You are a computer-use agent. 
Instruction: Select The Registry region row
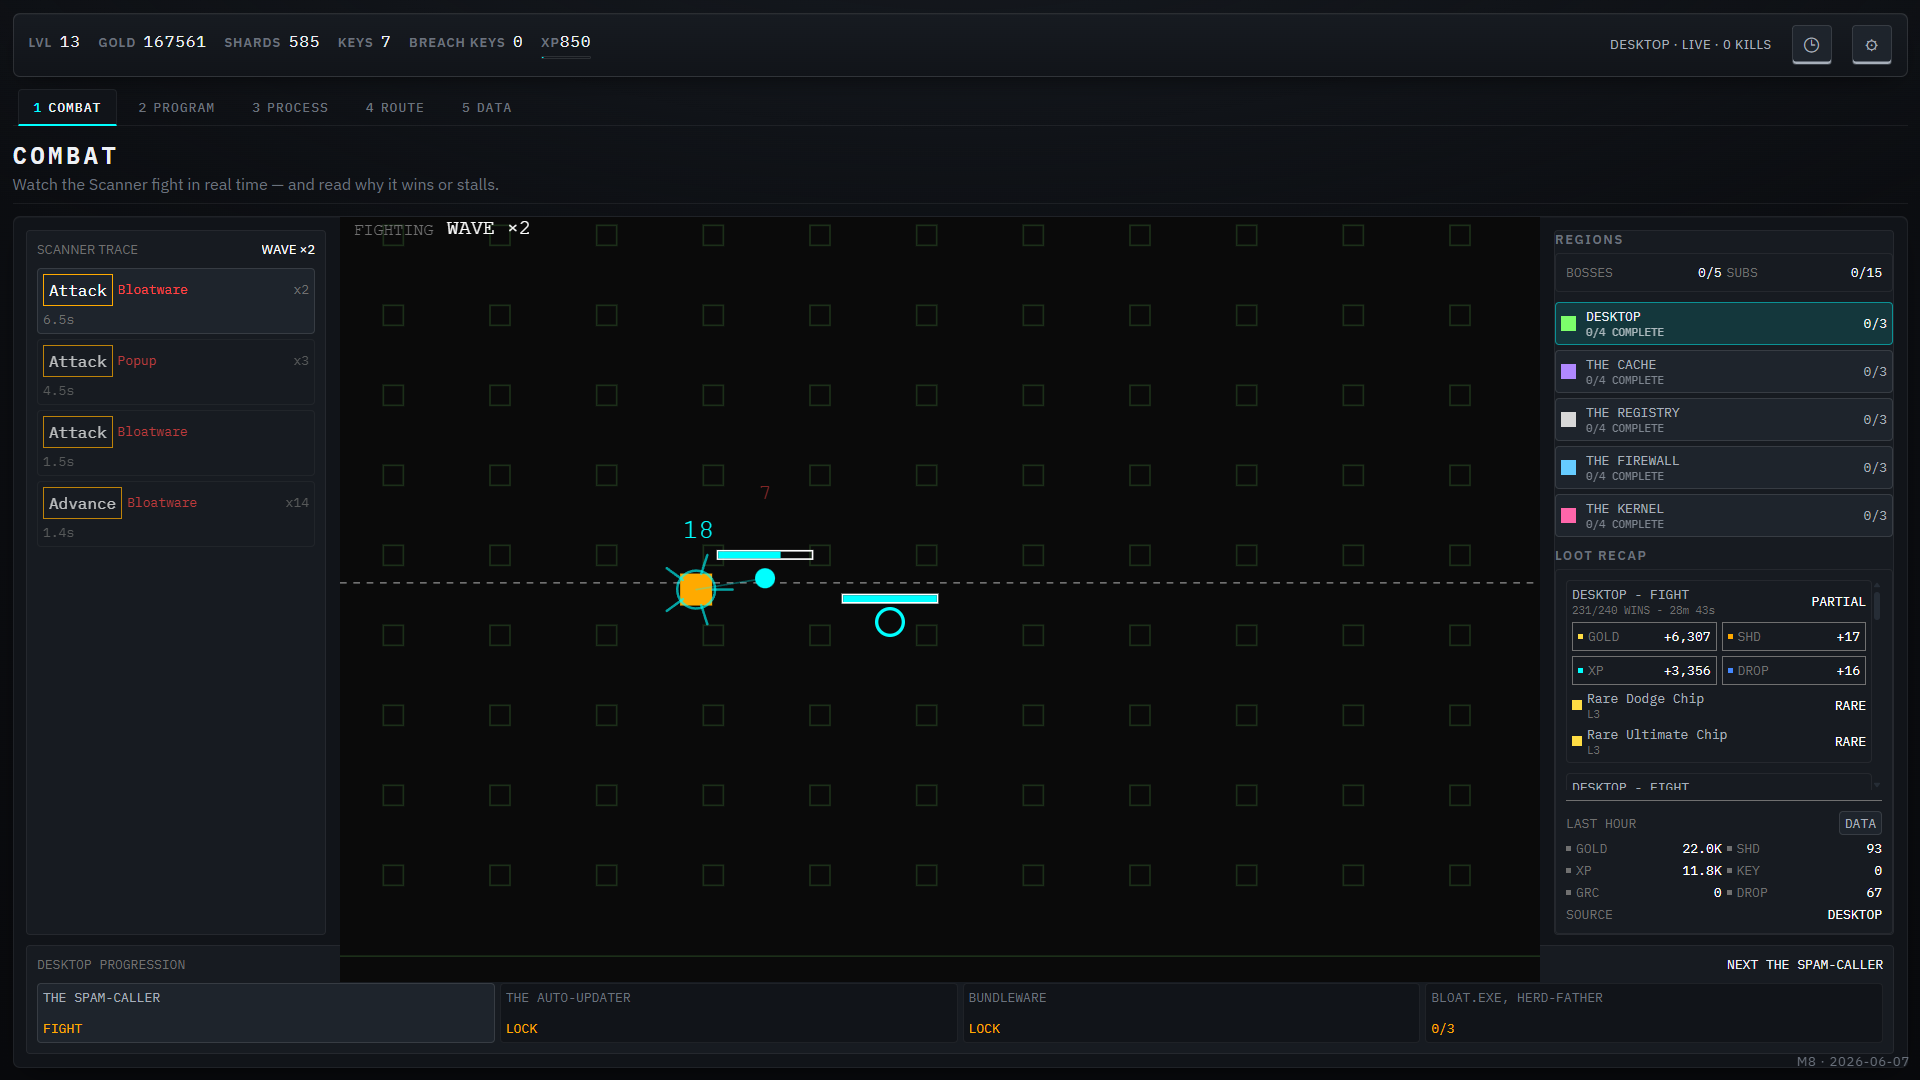pos(1723,420)
